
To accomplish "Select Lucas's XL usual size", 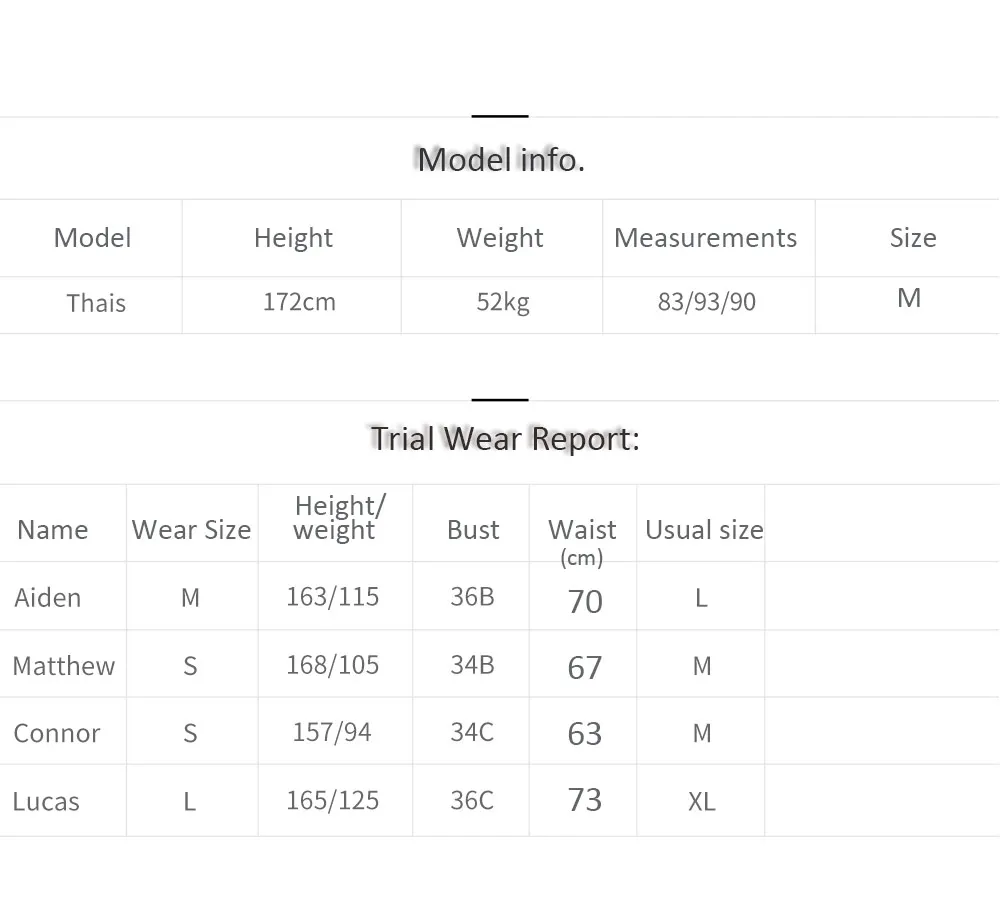I will click(x=702, y=802).
